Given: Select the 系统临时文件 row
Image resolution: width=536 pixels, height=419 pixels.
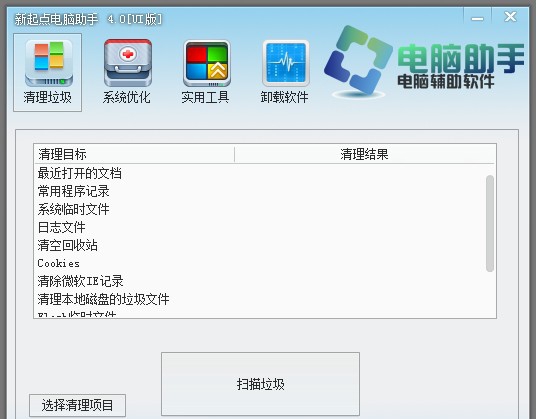Looking at the screenshot, I should coord(260,209).
